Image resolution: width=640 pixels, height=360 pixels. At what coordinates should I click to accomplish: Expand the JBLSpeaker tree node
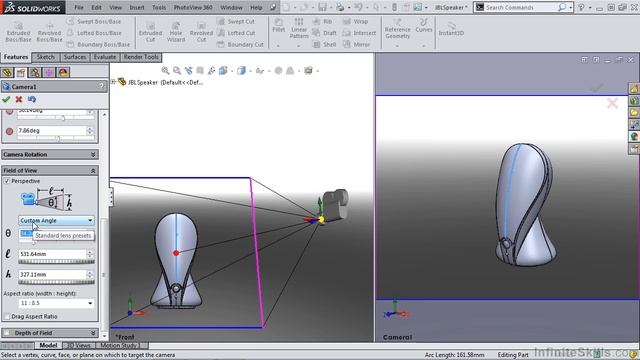[113, 82]
